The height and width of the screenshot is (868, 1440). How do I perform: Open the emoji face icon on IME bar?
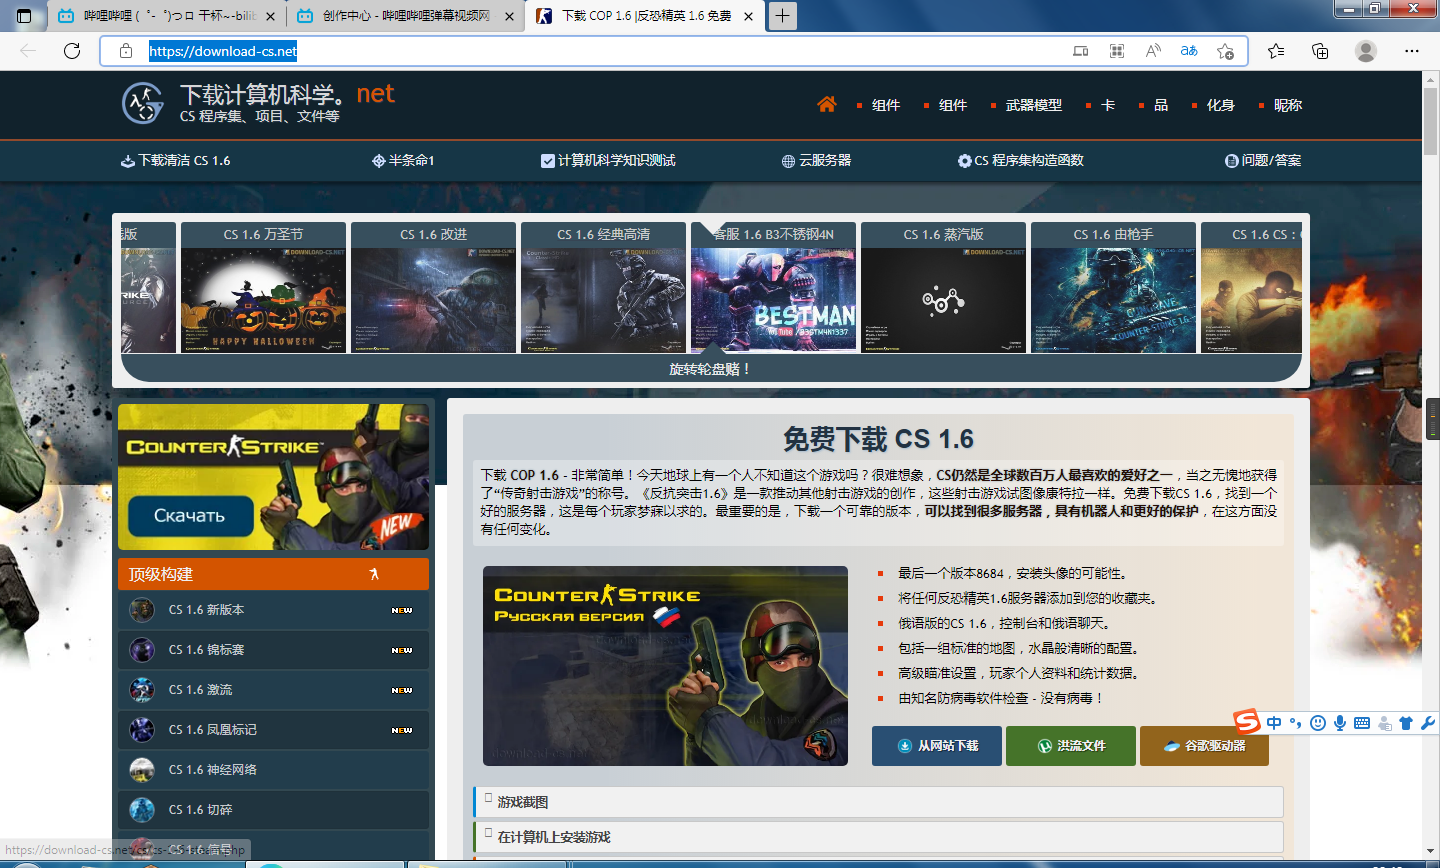(1318, 723)
